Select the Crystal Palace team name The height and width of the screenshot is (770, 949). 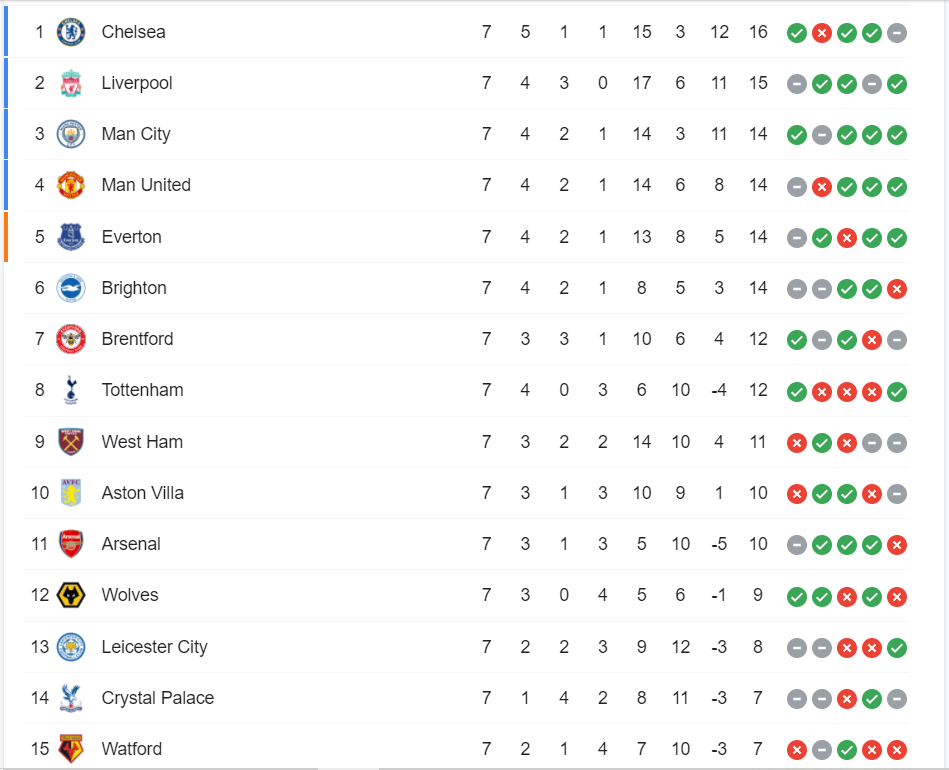[158, 697]
